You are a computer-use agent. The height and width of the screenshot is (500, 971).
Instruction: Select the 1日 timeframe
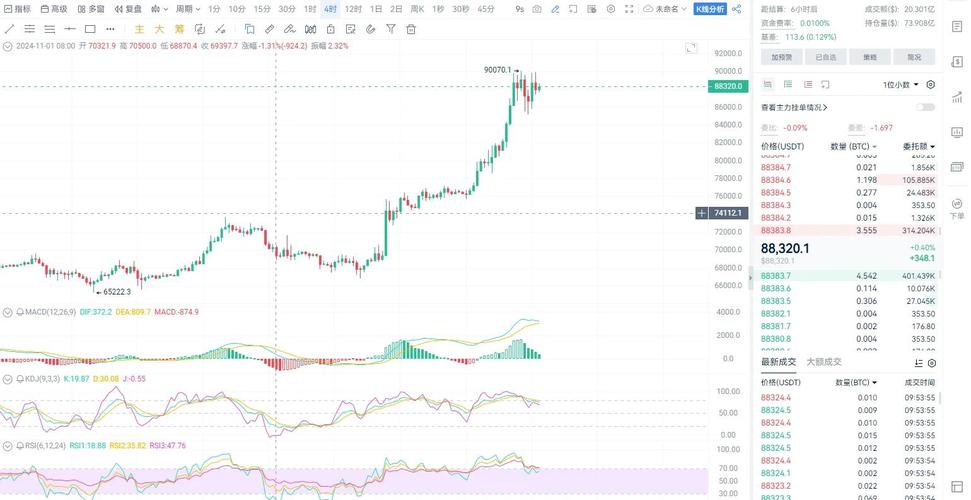click(x=375, y=9)
